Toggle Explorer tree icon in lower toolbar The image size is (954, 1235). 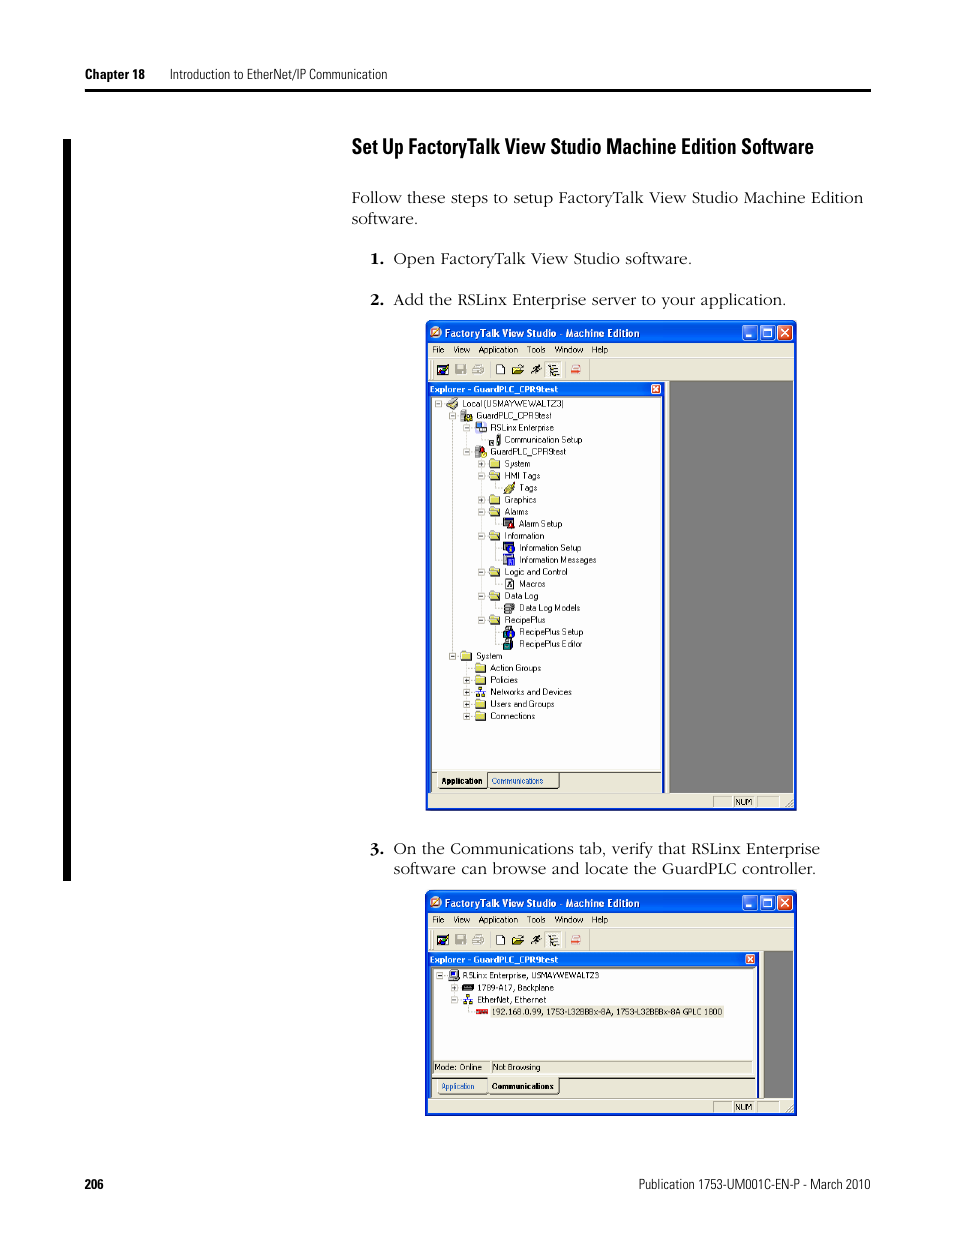click(553, 940)
